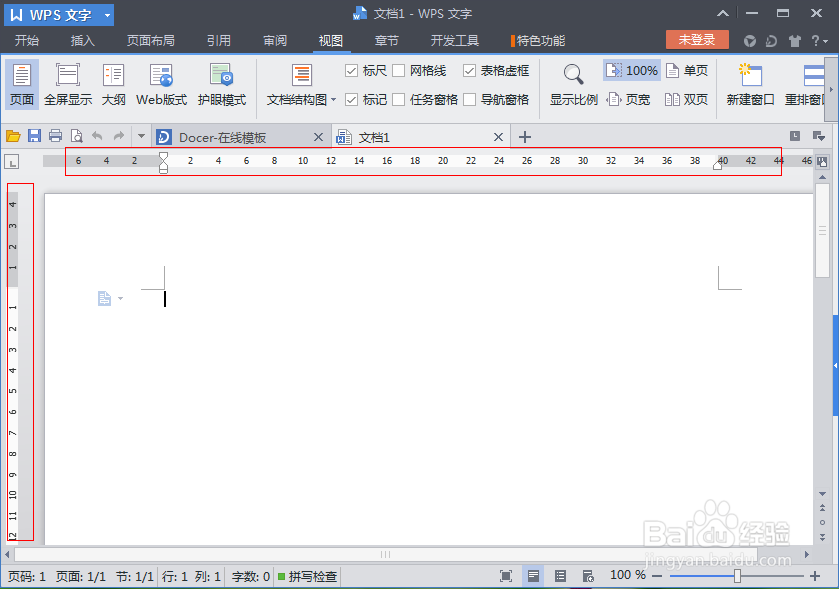Click the horizontal scrollbar thumb
Image resolution: width=839 pixels, height=589 pixels.
click(x=385, y=554)
